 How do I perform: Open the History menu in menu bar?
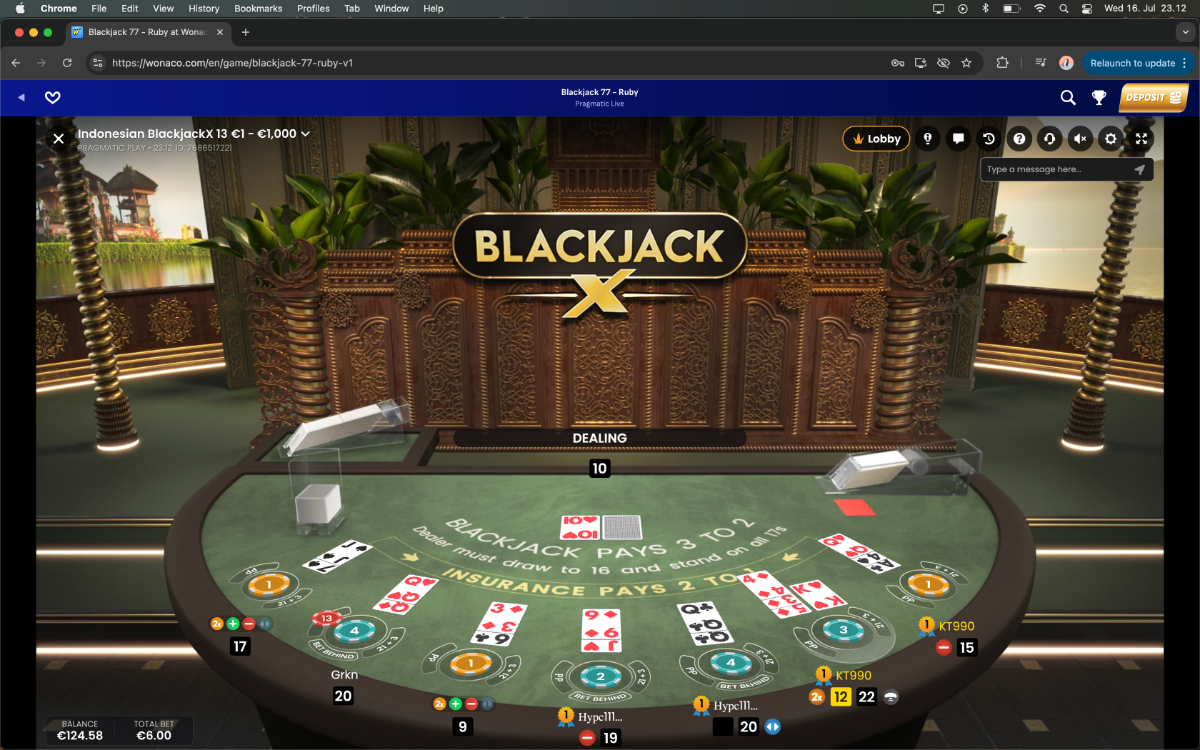click(x=203, y=8)
